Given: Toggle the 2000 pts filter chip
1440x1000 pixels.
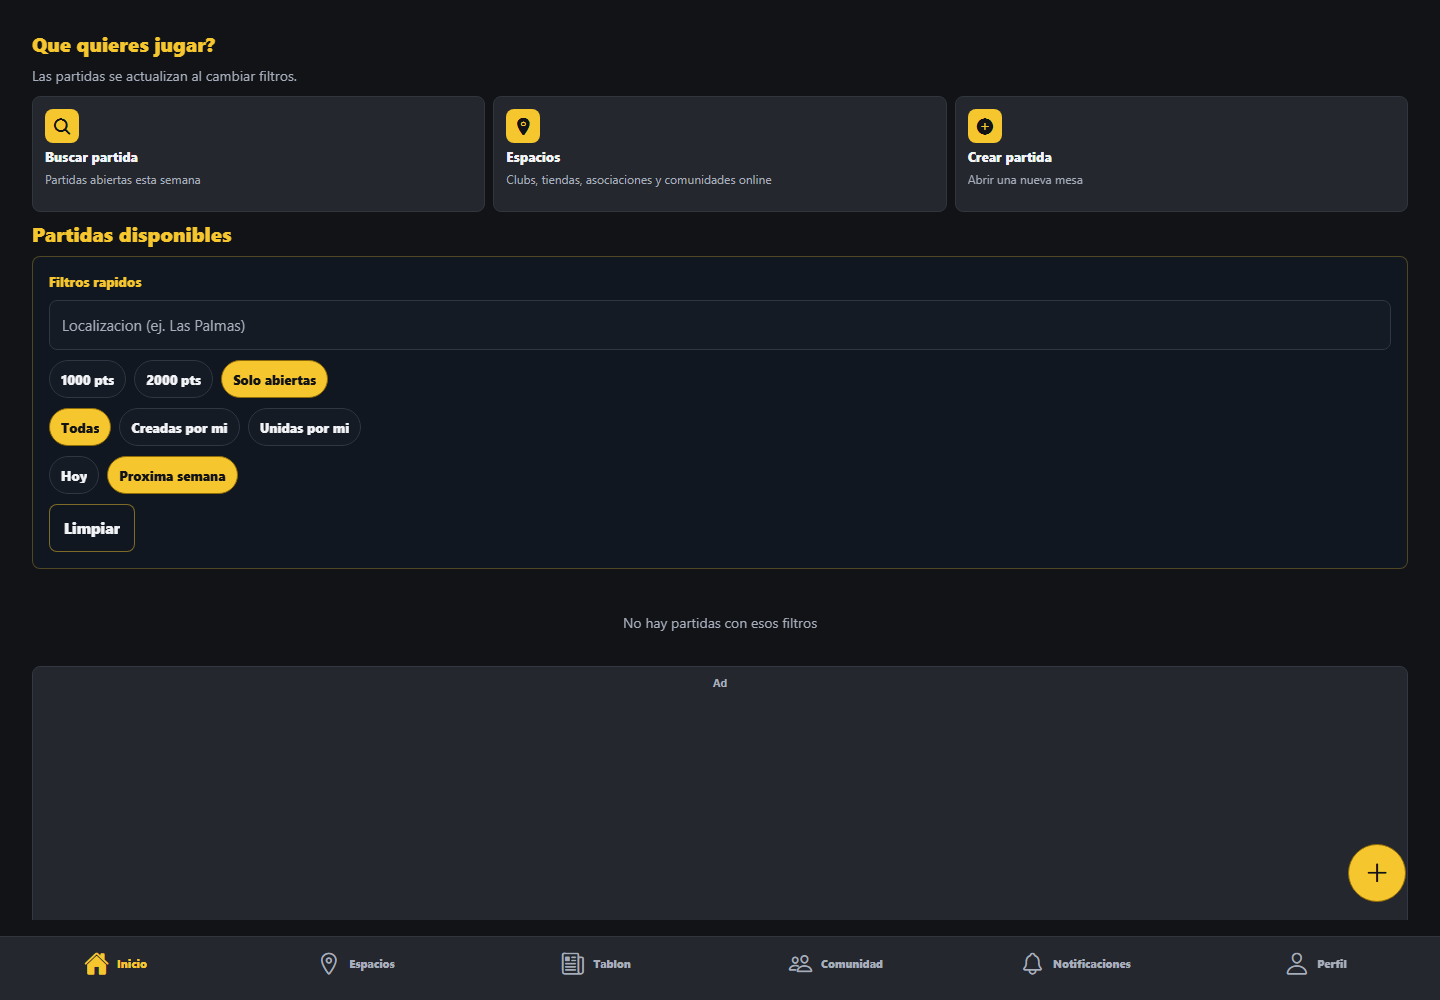Looking at the screenshot, I should (174, 379).
